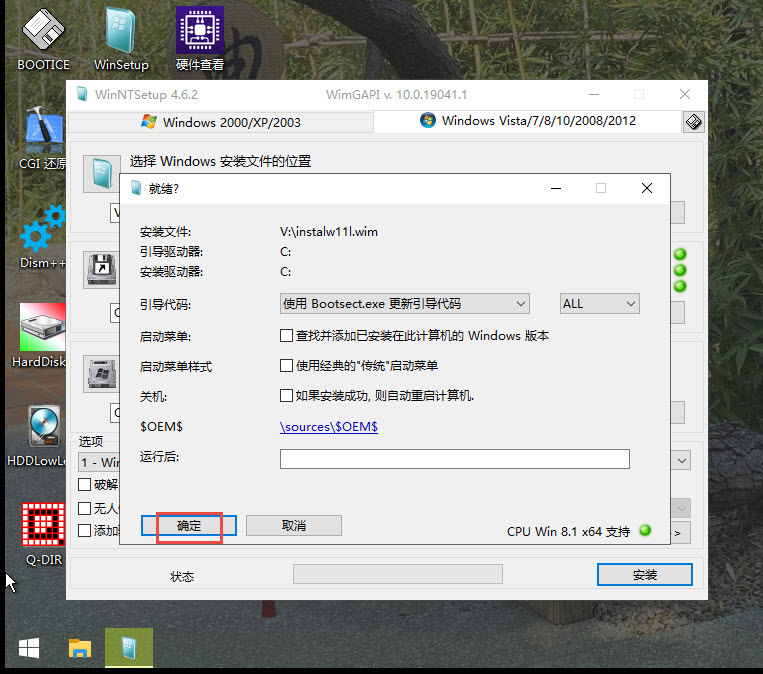Click the green CPU Win 8.1 x64 indicator
The image size is (763, 674).
coord(645,530)
